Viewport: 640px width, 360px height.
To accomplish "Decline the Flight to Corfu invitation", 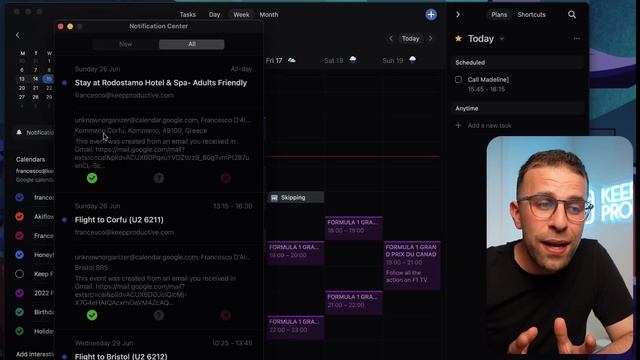I will tap(226, 315).
